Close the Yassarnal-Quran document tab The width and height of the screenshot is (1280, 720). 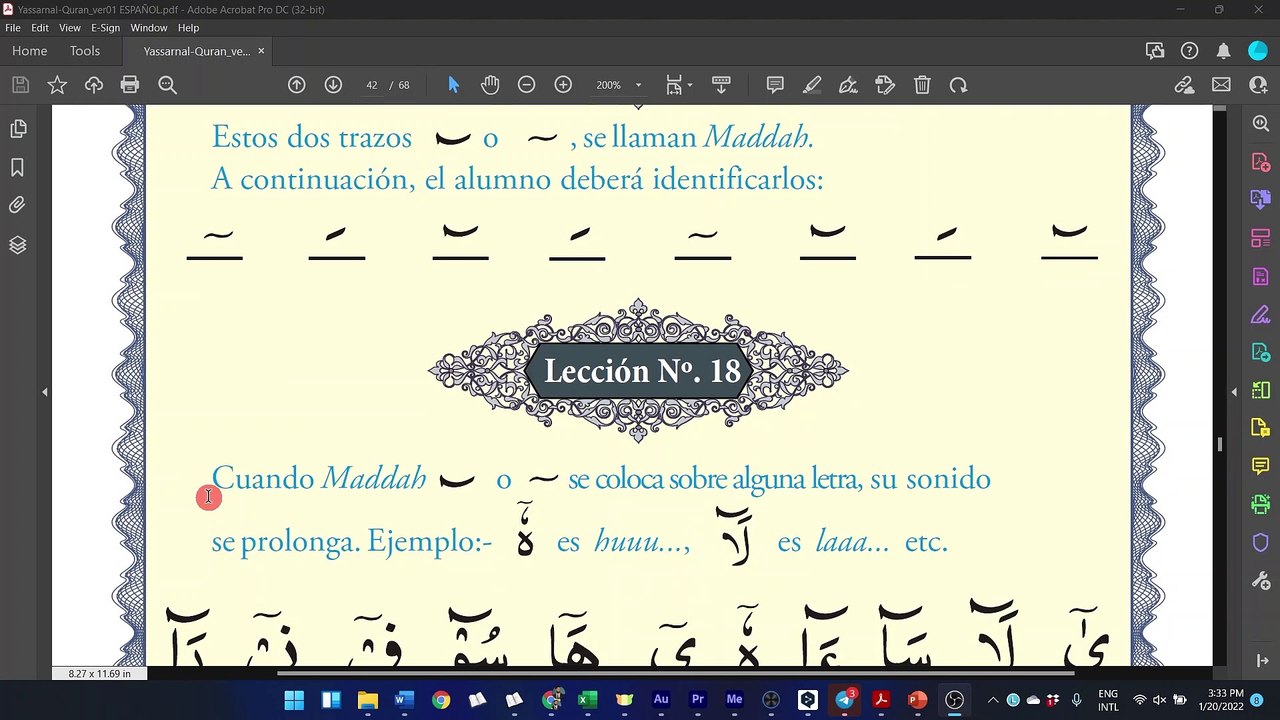coord(262,51)
